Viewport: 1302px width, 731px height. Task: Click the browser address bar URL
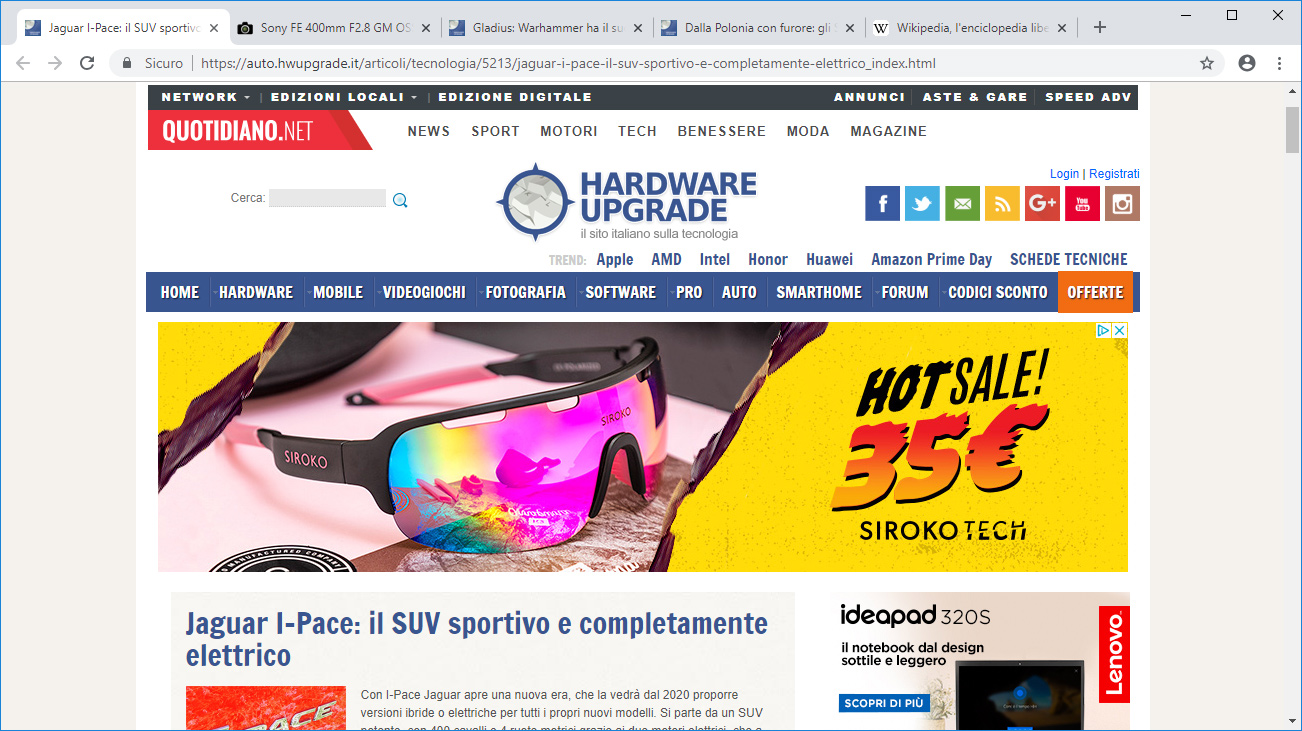(568, 63)
